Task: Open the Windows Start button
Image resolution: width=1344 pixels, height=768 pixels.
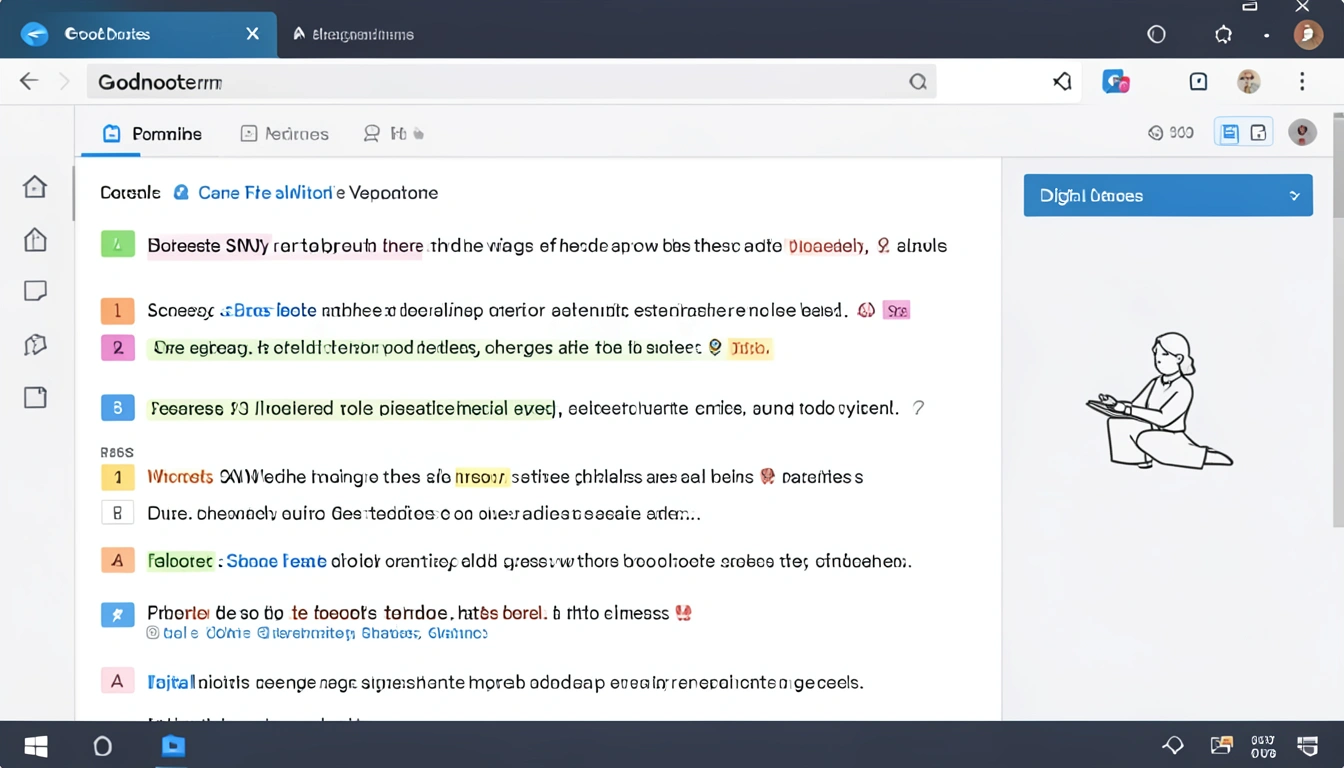Action: coord(36,746)
